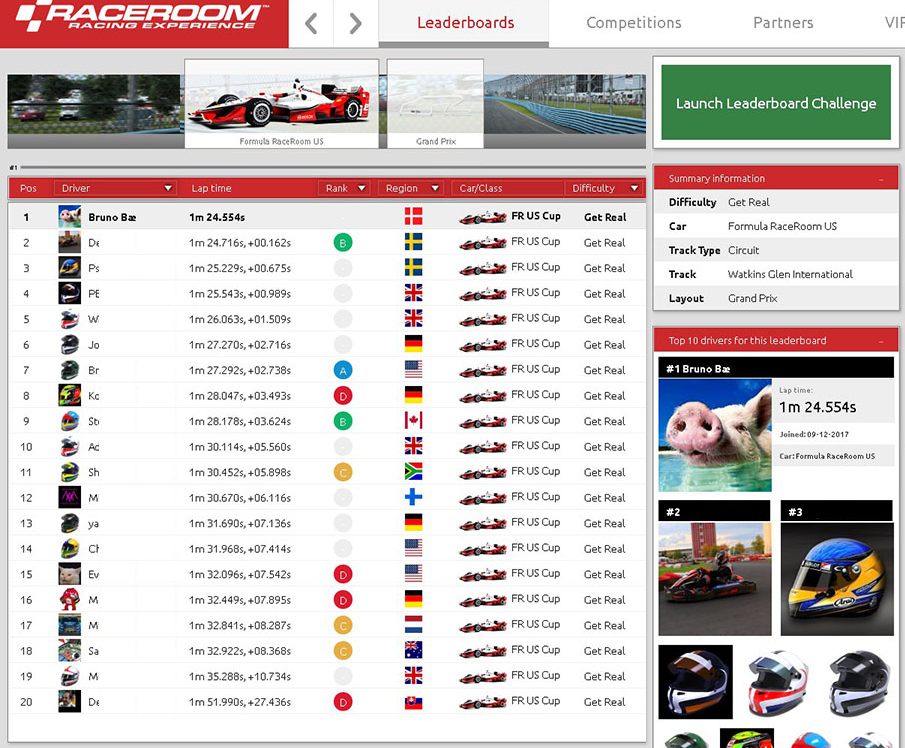This screenshot has height=748, width=905.
Task: Click the South African flag in row 11
Action: pyautogui.click(x=413, y=472)
